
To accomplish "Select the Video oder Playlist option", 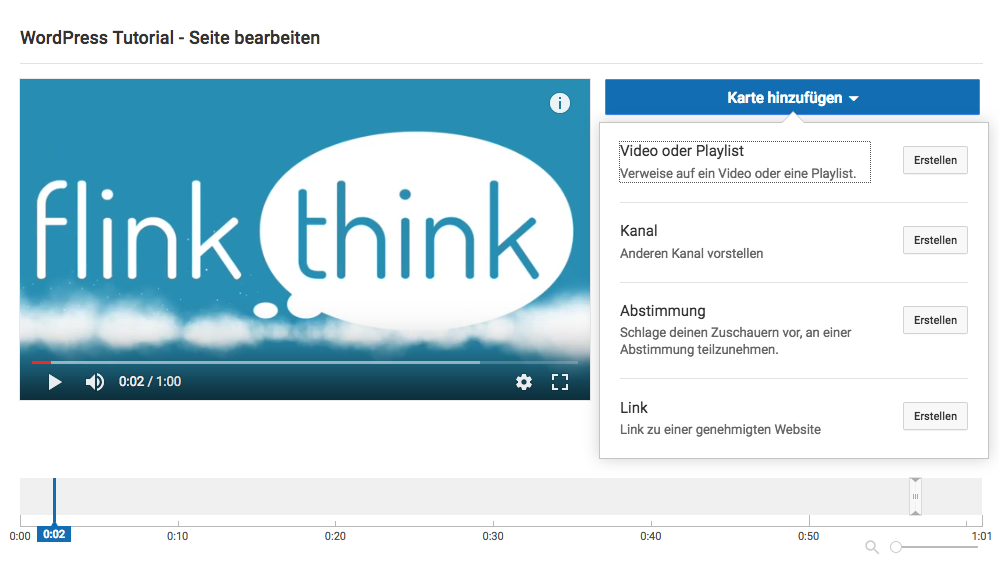I will [x=744, y=162].
